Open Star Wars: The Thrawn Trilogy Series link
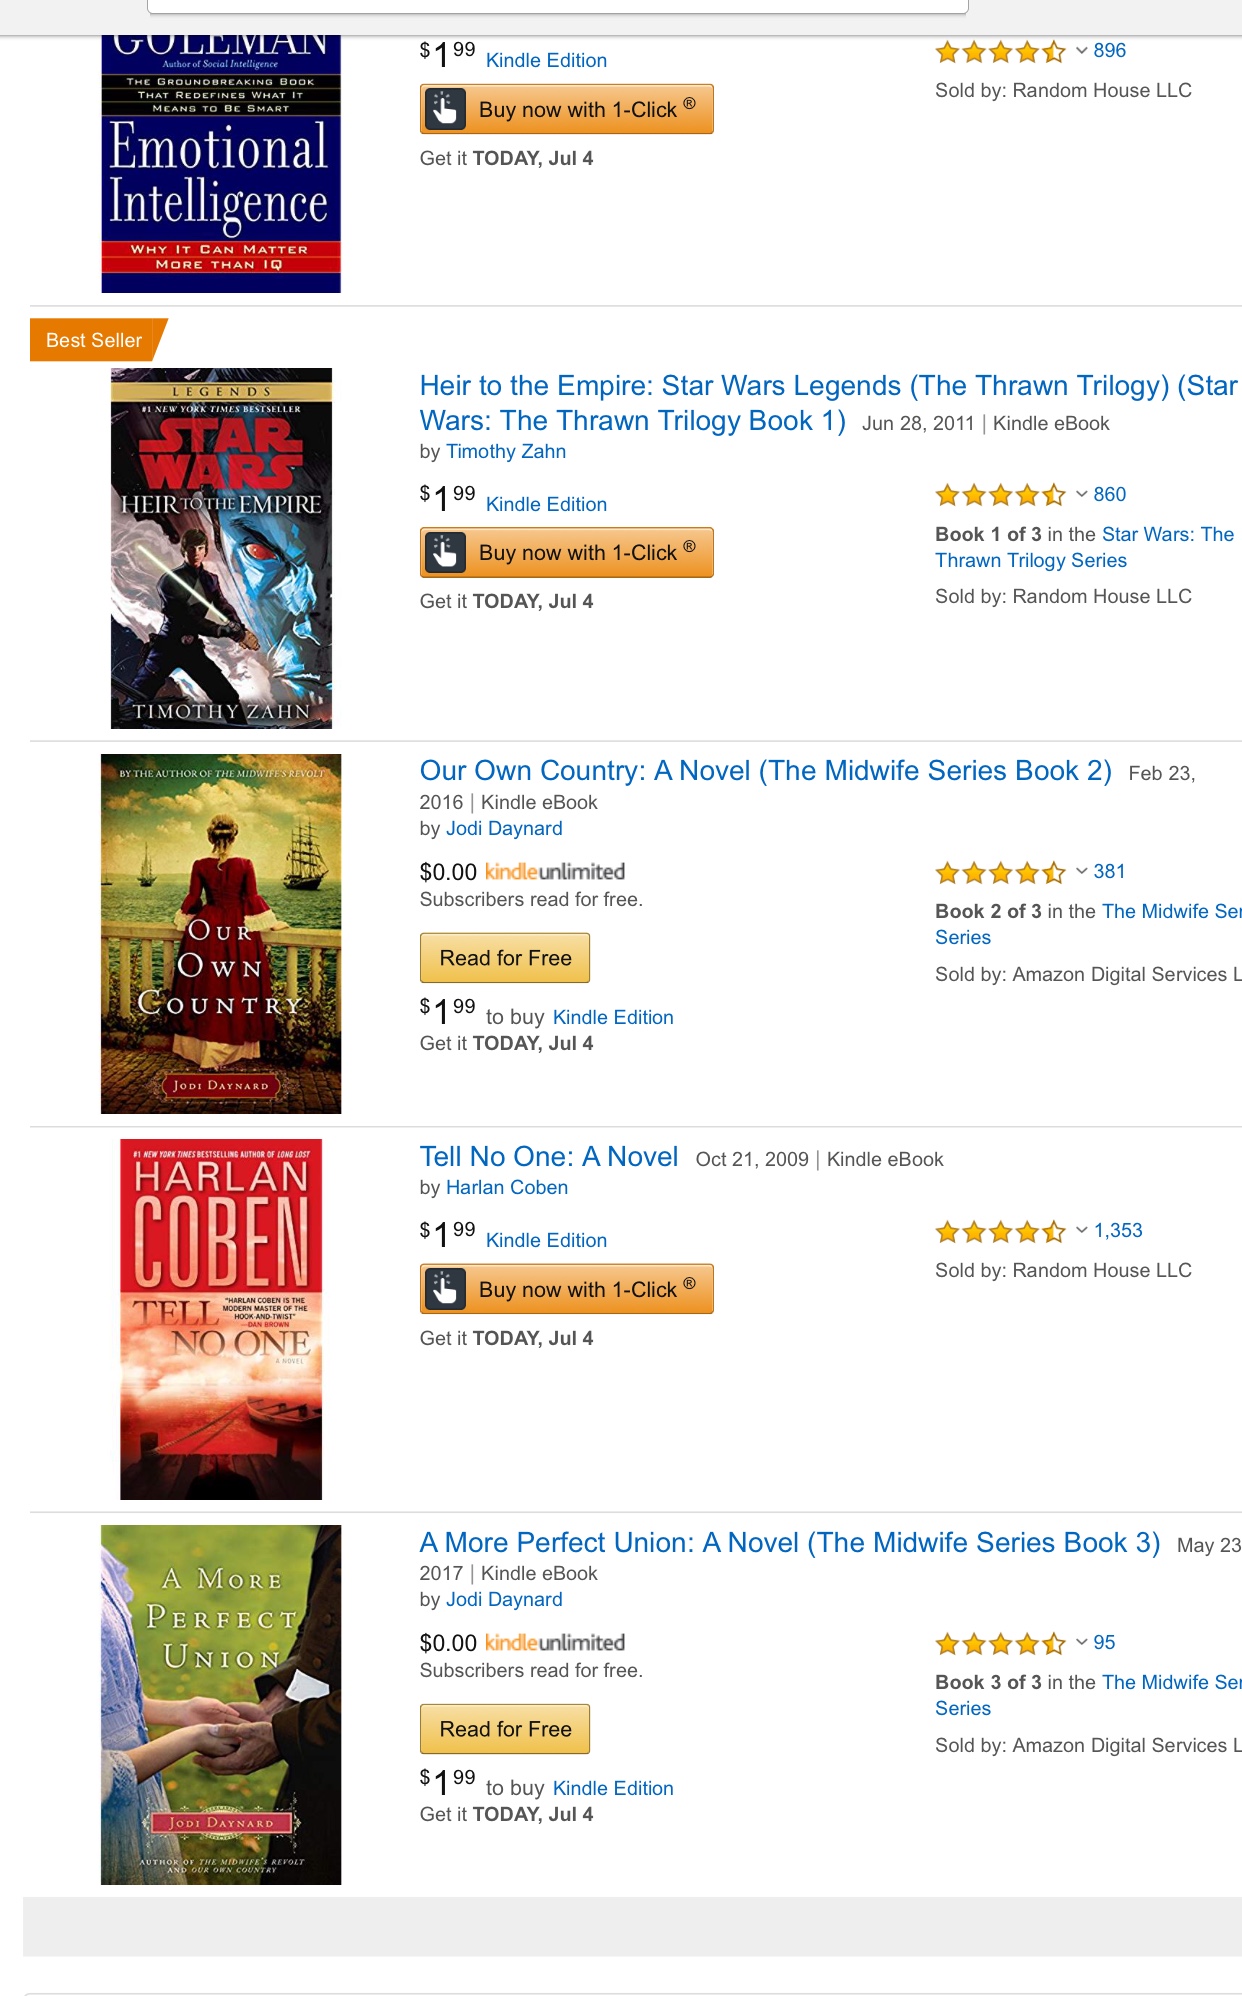Screen dimensions: 1242x1996 point(1084,547)
